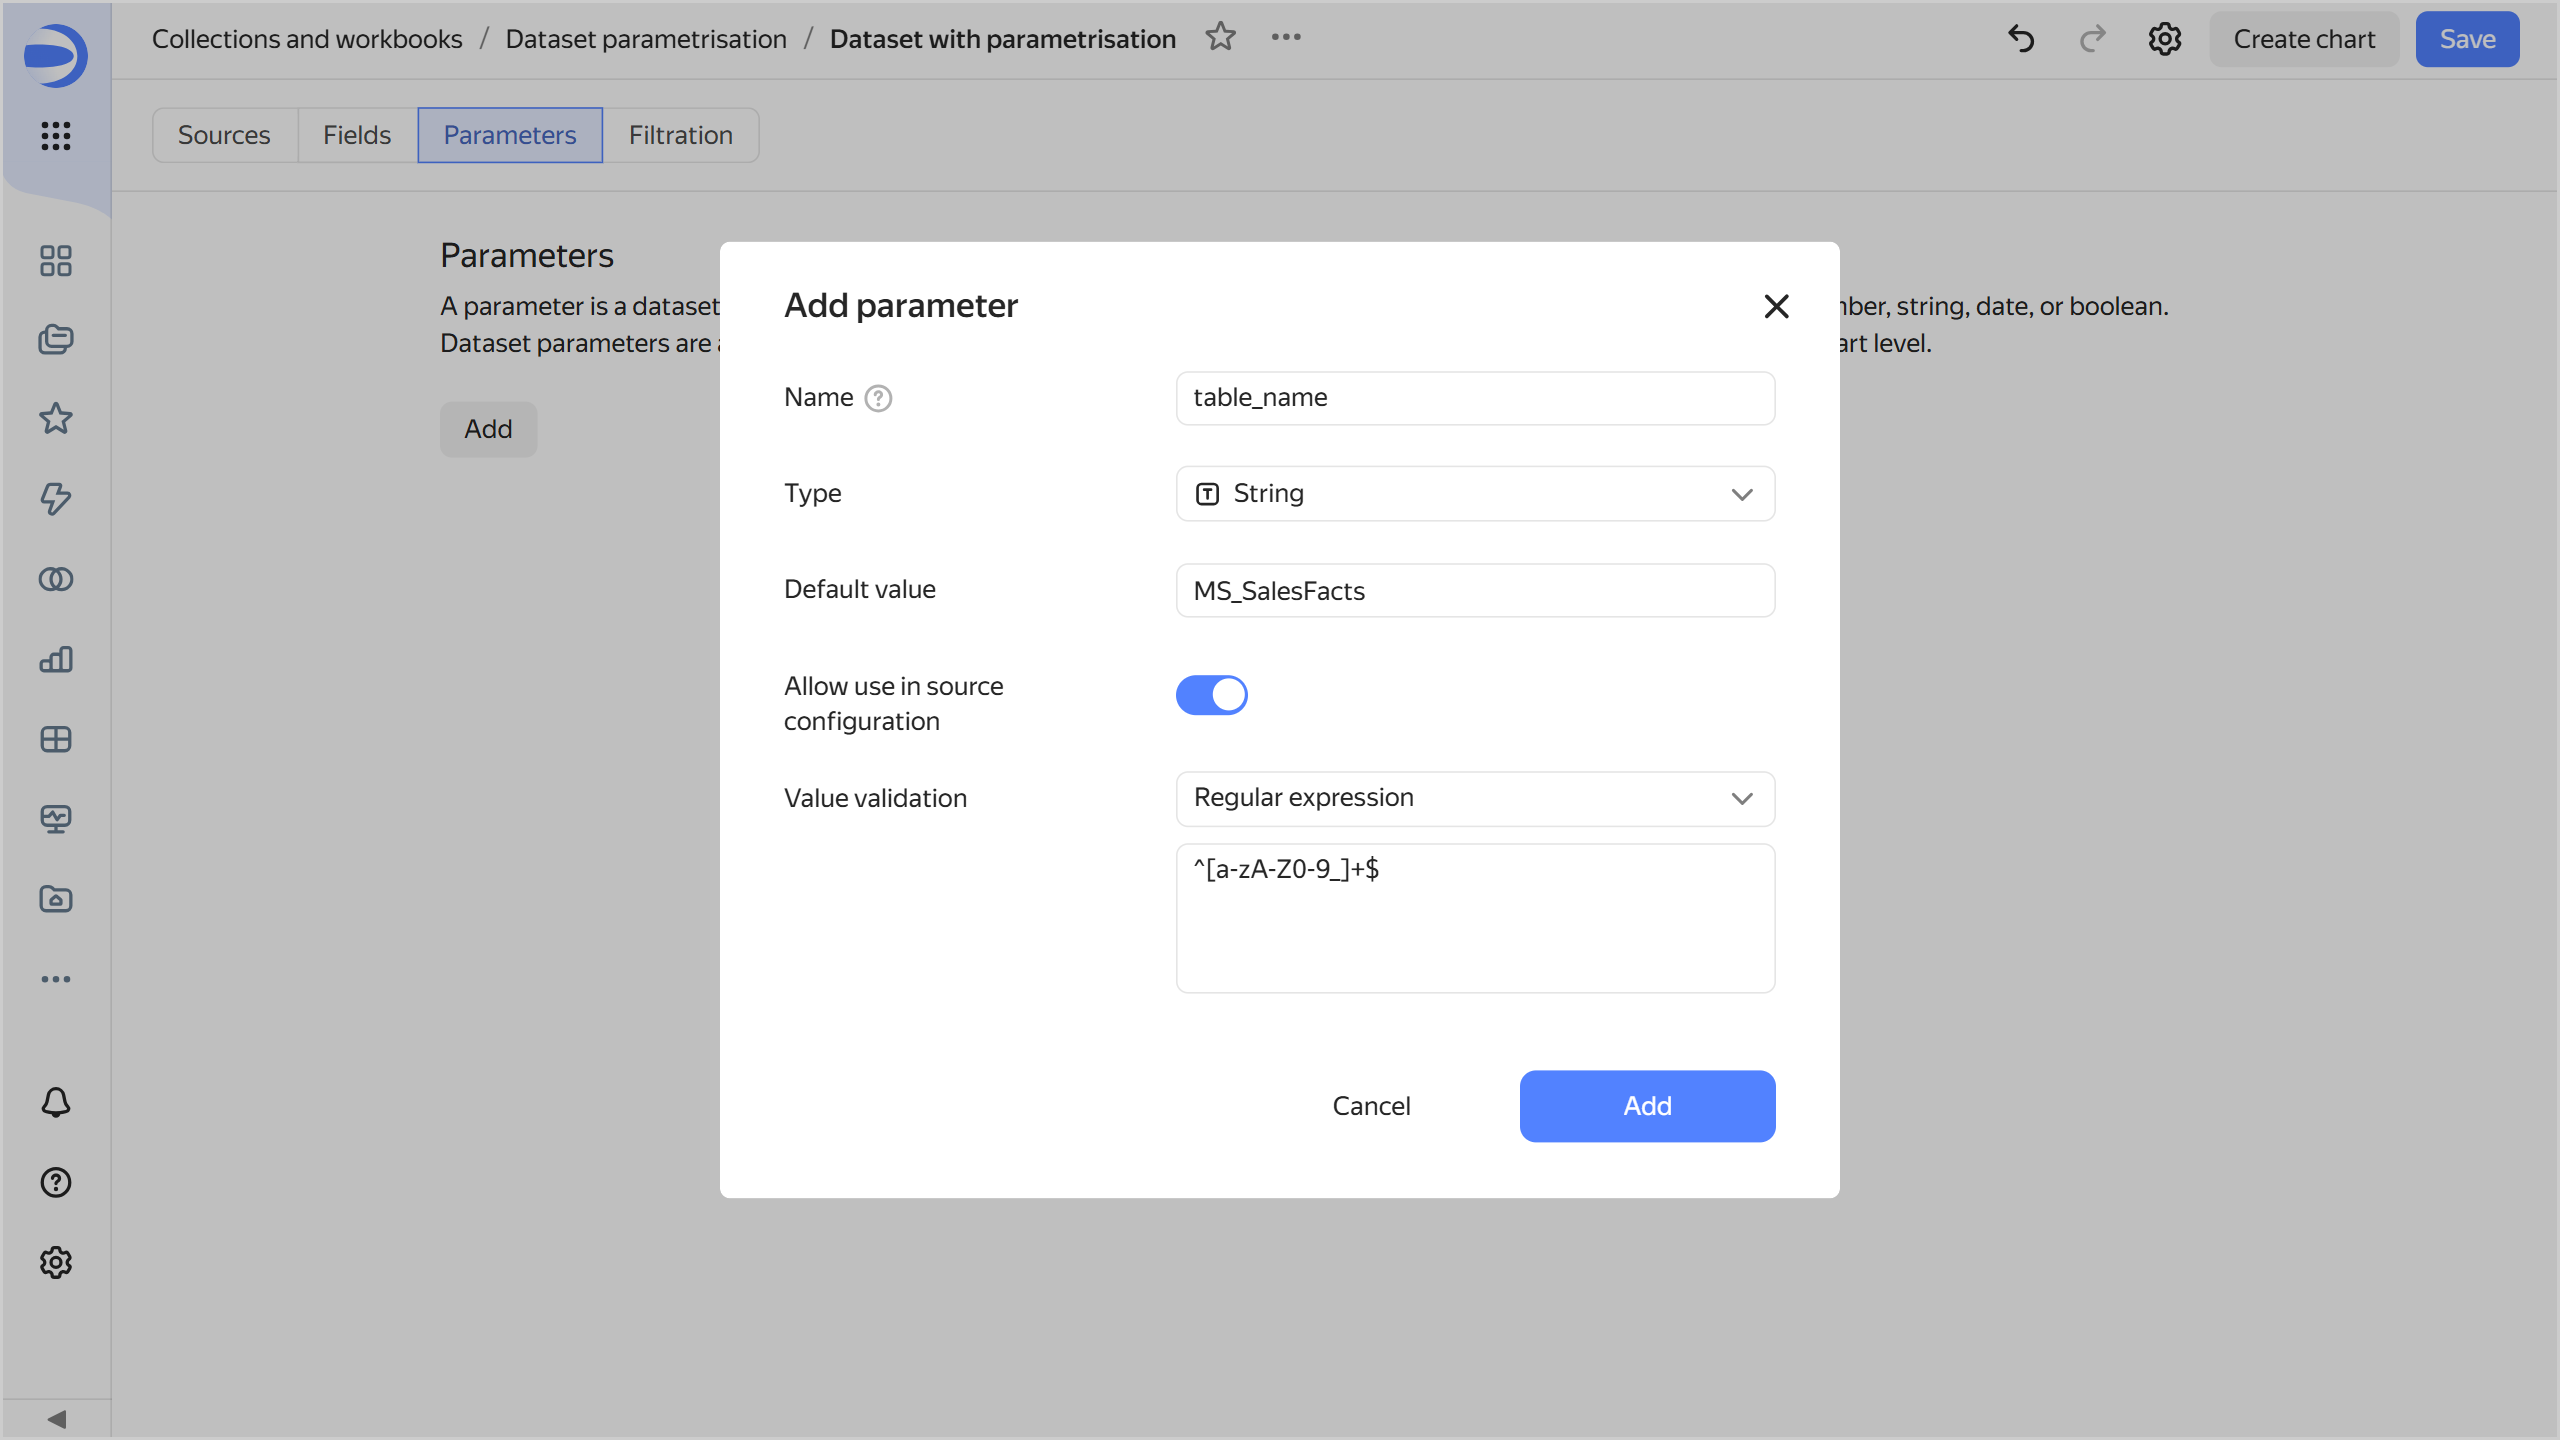Switch to the Fields tab
Screen dimensions: 2560x1440
(x=356, y=135)
